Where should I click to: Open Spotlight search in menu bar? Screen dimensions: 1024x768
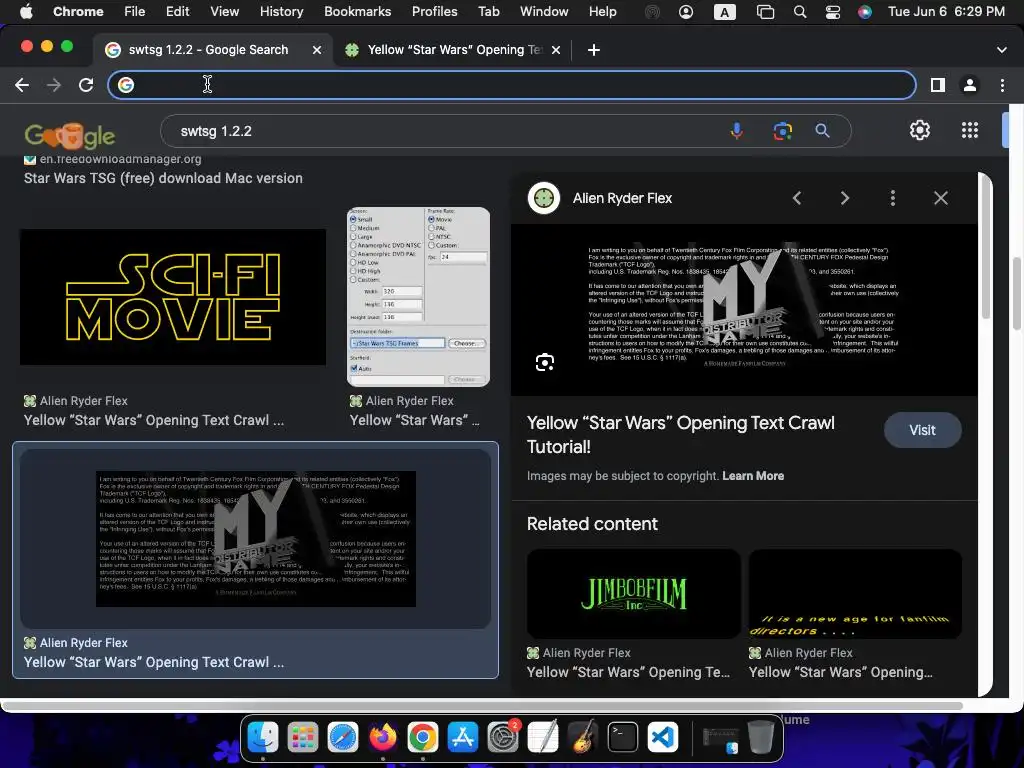coord(800,12)
